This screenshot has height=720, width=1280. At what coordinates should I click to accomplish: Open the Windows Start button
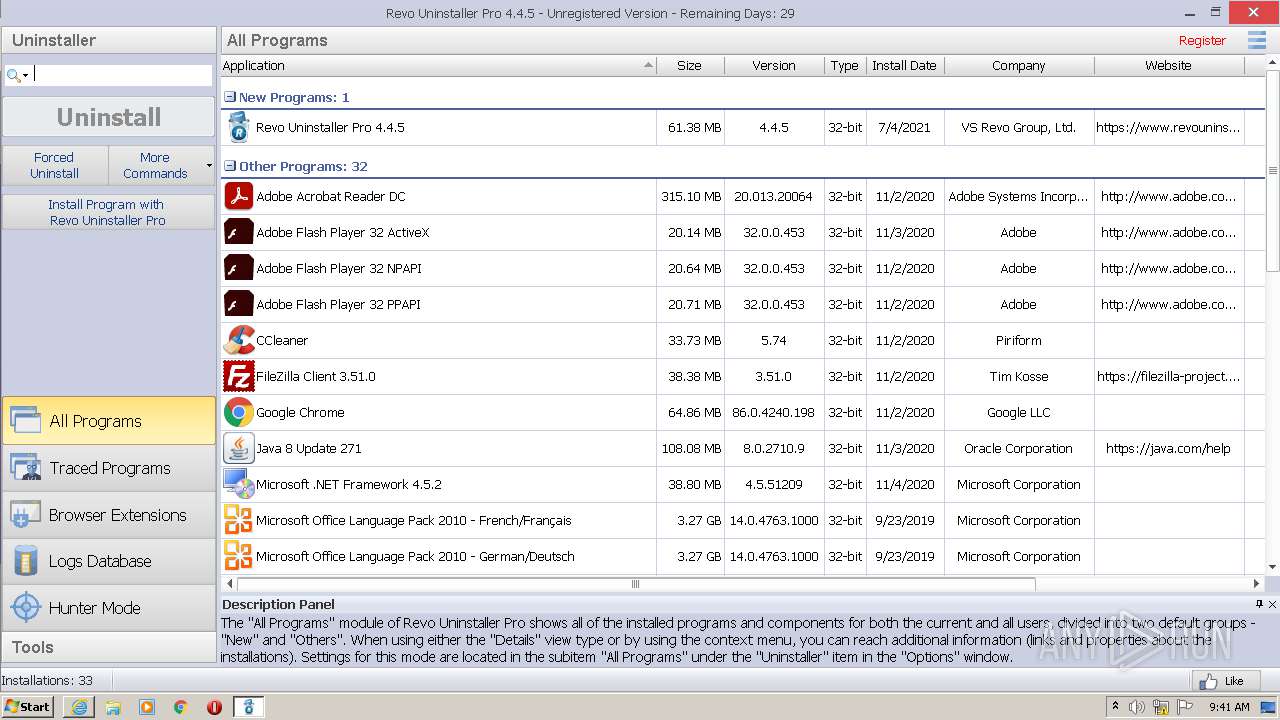tap(28, 707)
